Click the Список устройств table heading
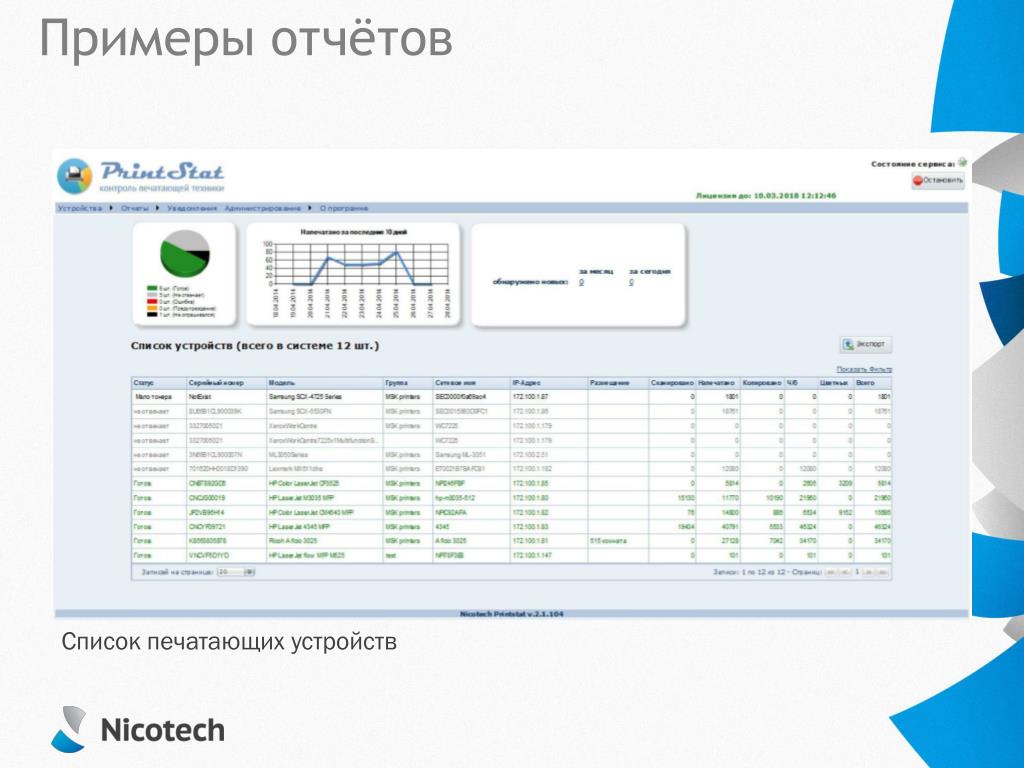The width and height of the screenshot is (1024, 768). (255, 345)
